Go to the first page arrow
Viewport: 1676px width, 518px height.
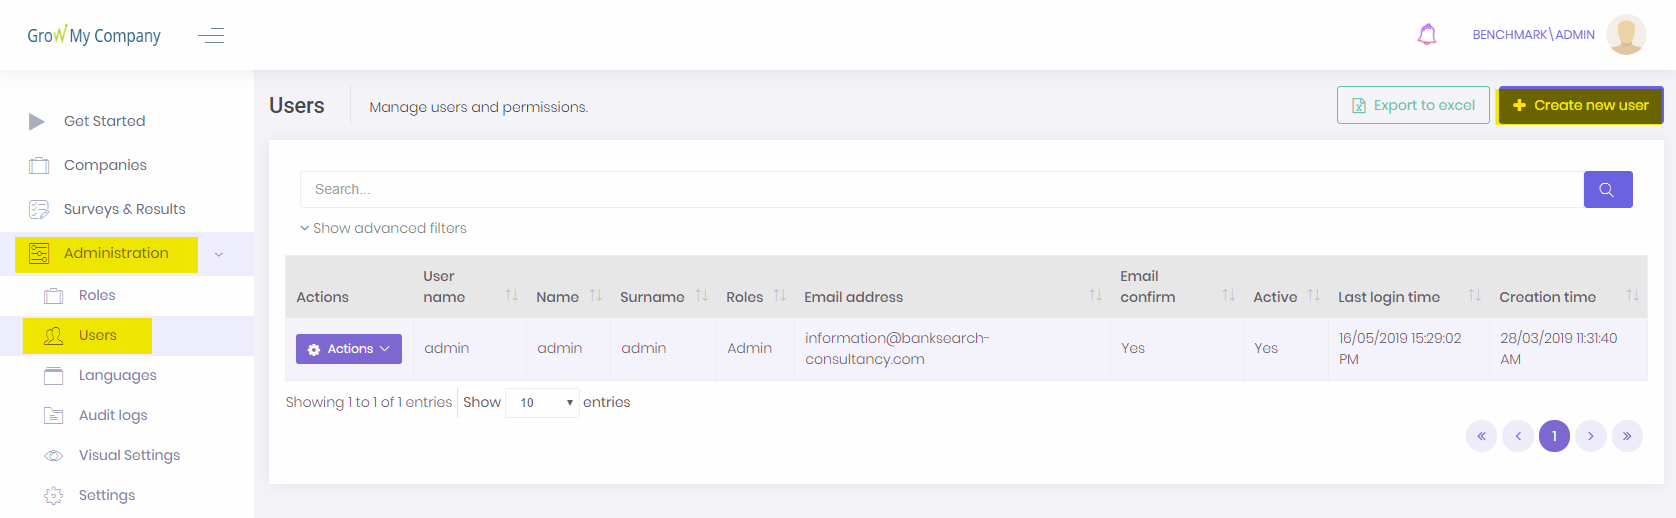[1481, 436]
